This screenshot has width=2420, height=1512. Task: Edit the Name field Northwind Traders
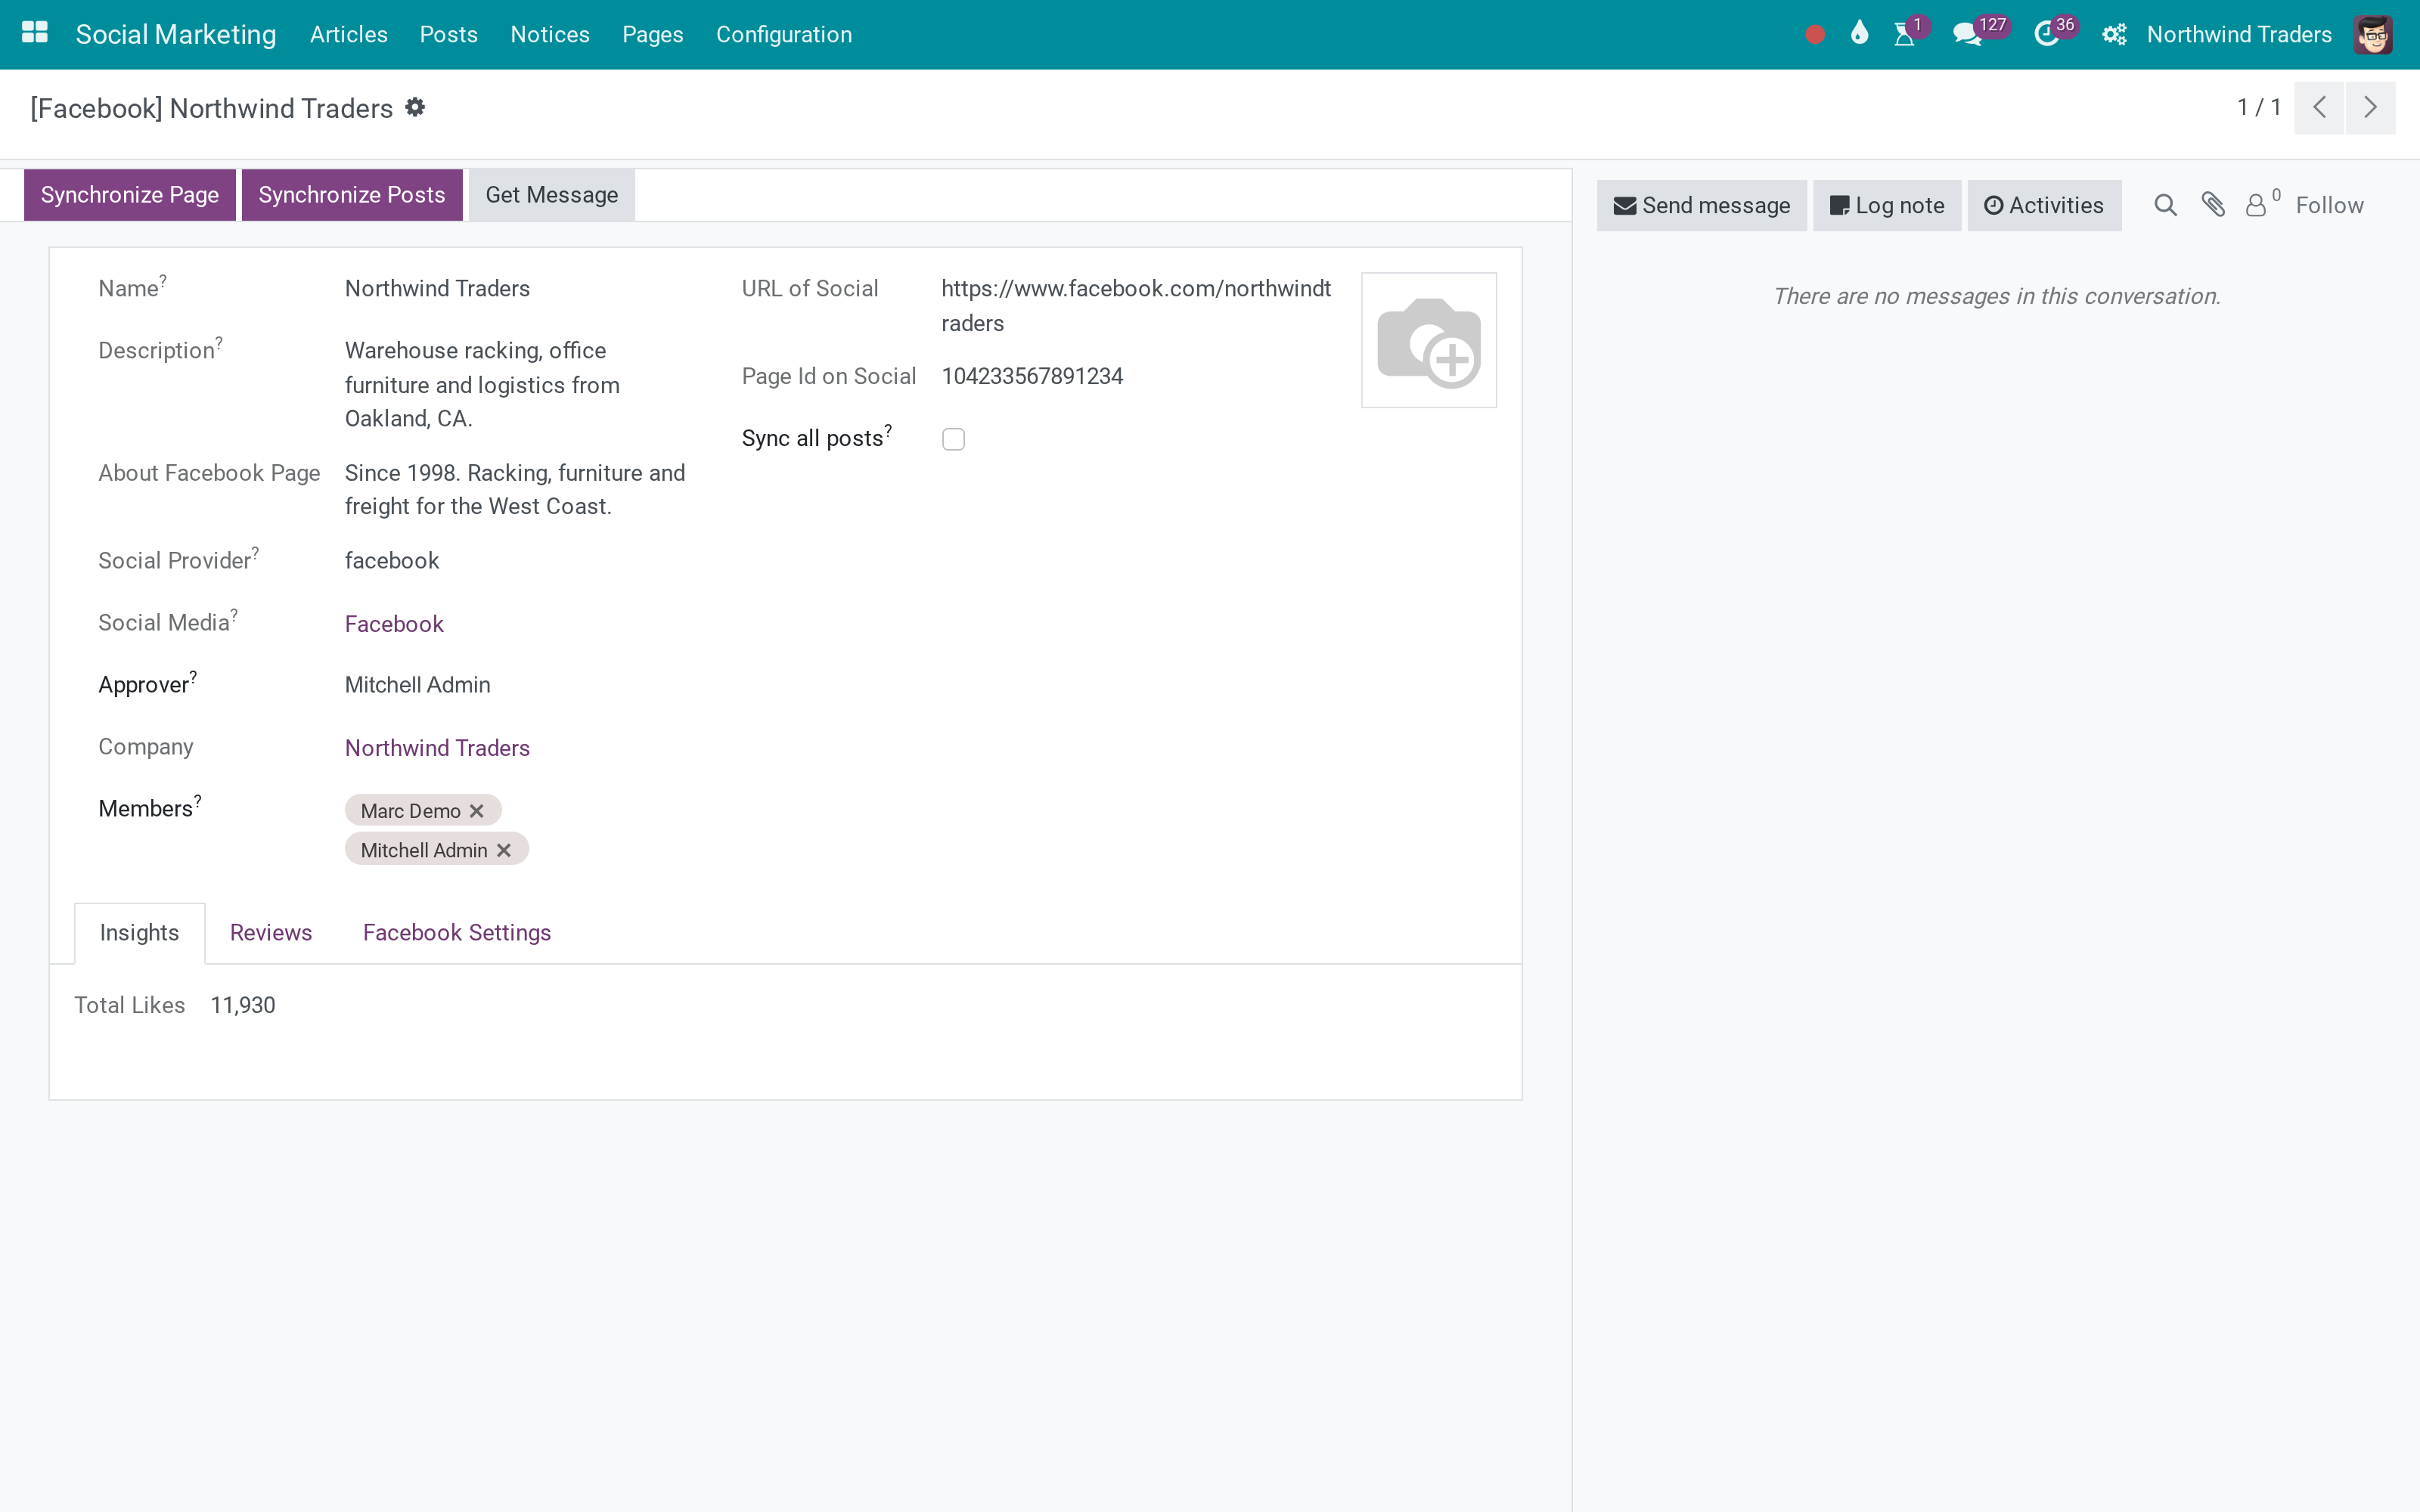[437, 289]
